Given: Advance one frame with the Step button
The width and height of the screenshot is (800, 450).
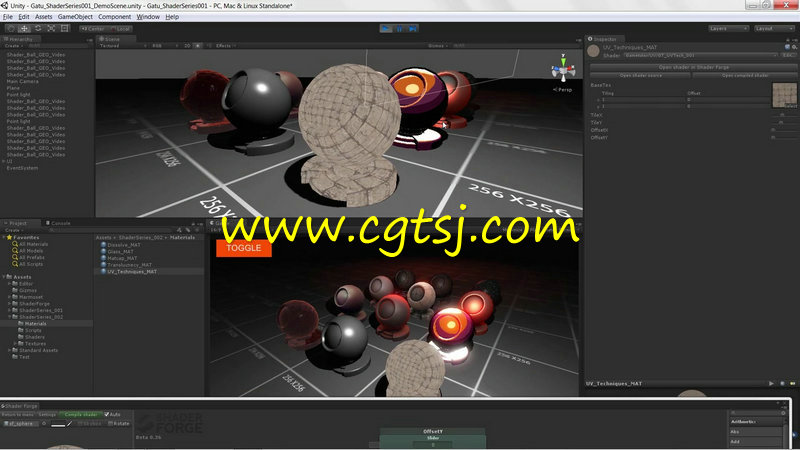Looking at the screenshot, I should pyautogui.click(x=413, y=29).
